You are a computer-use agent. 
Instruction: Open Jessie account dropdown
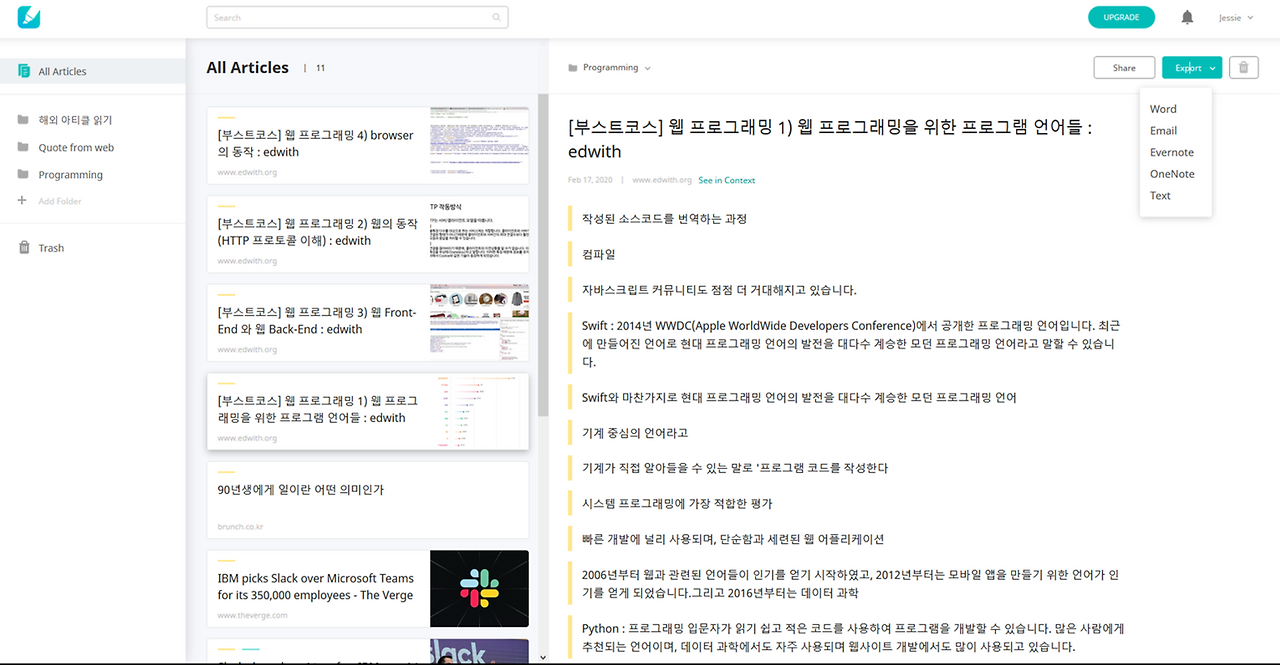point(1236,17)
